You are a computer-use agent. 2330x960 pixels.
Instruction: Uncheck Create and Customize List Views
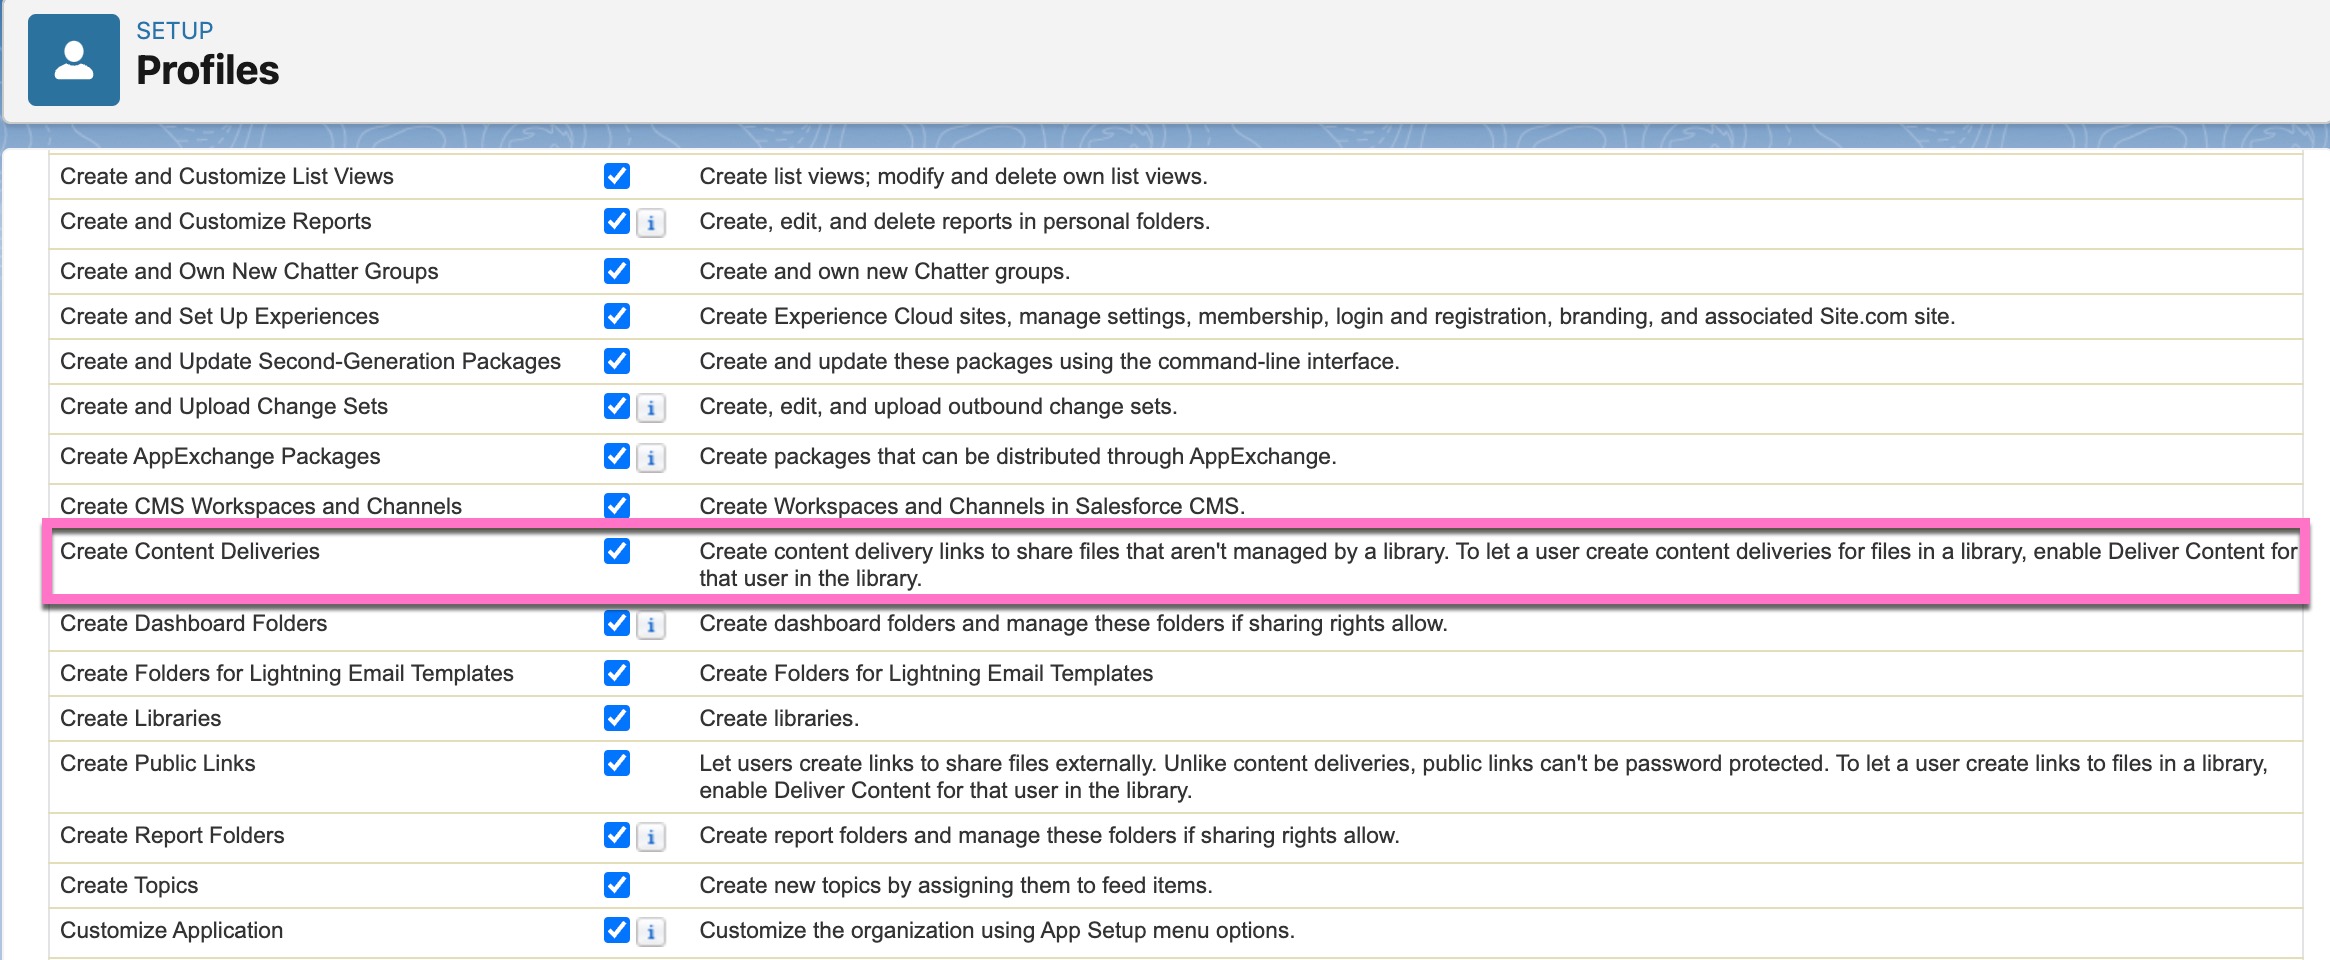coord(617,176)
